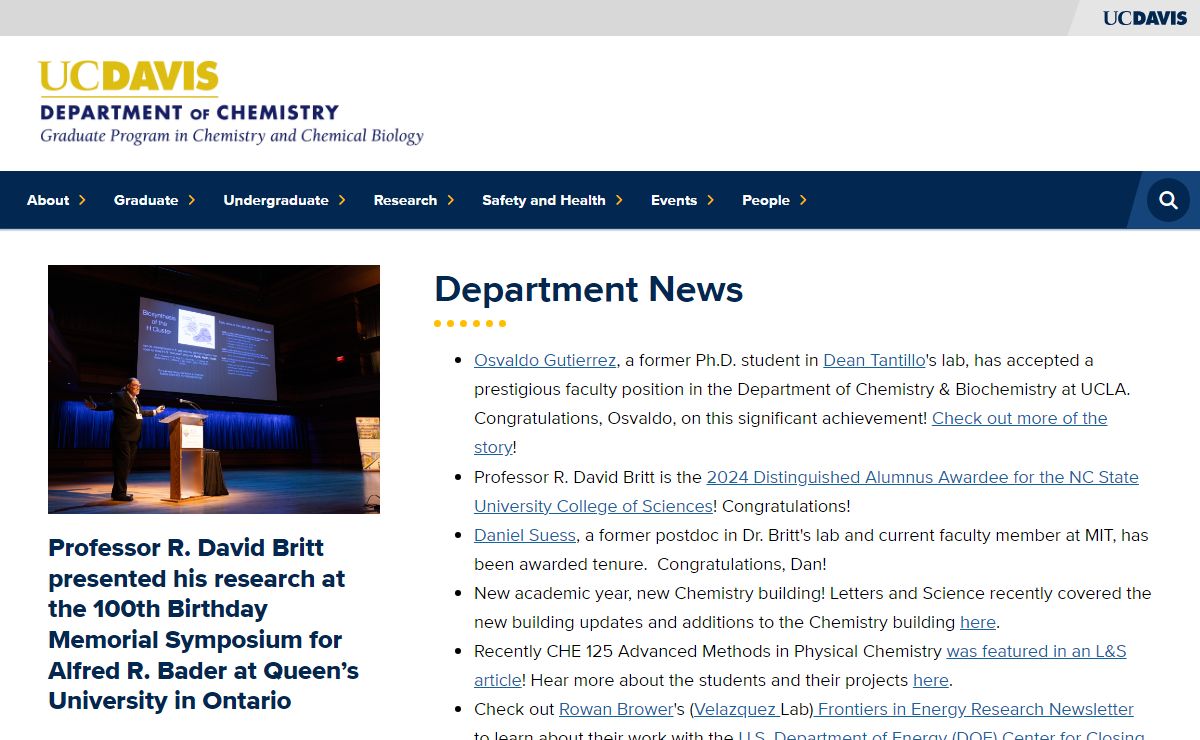Viewport: 1200px width, 740px height.
Task: Open the search magnifier icon
Action: pyautogui.click(x=1168, y=200)
